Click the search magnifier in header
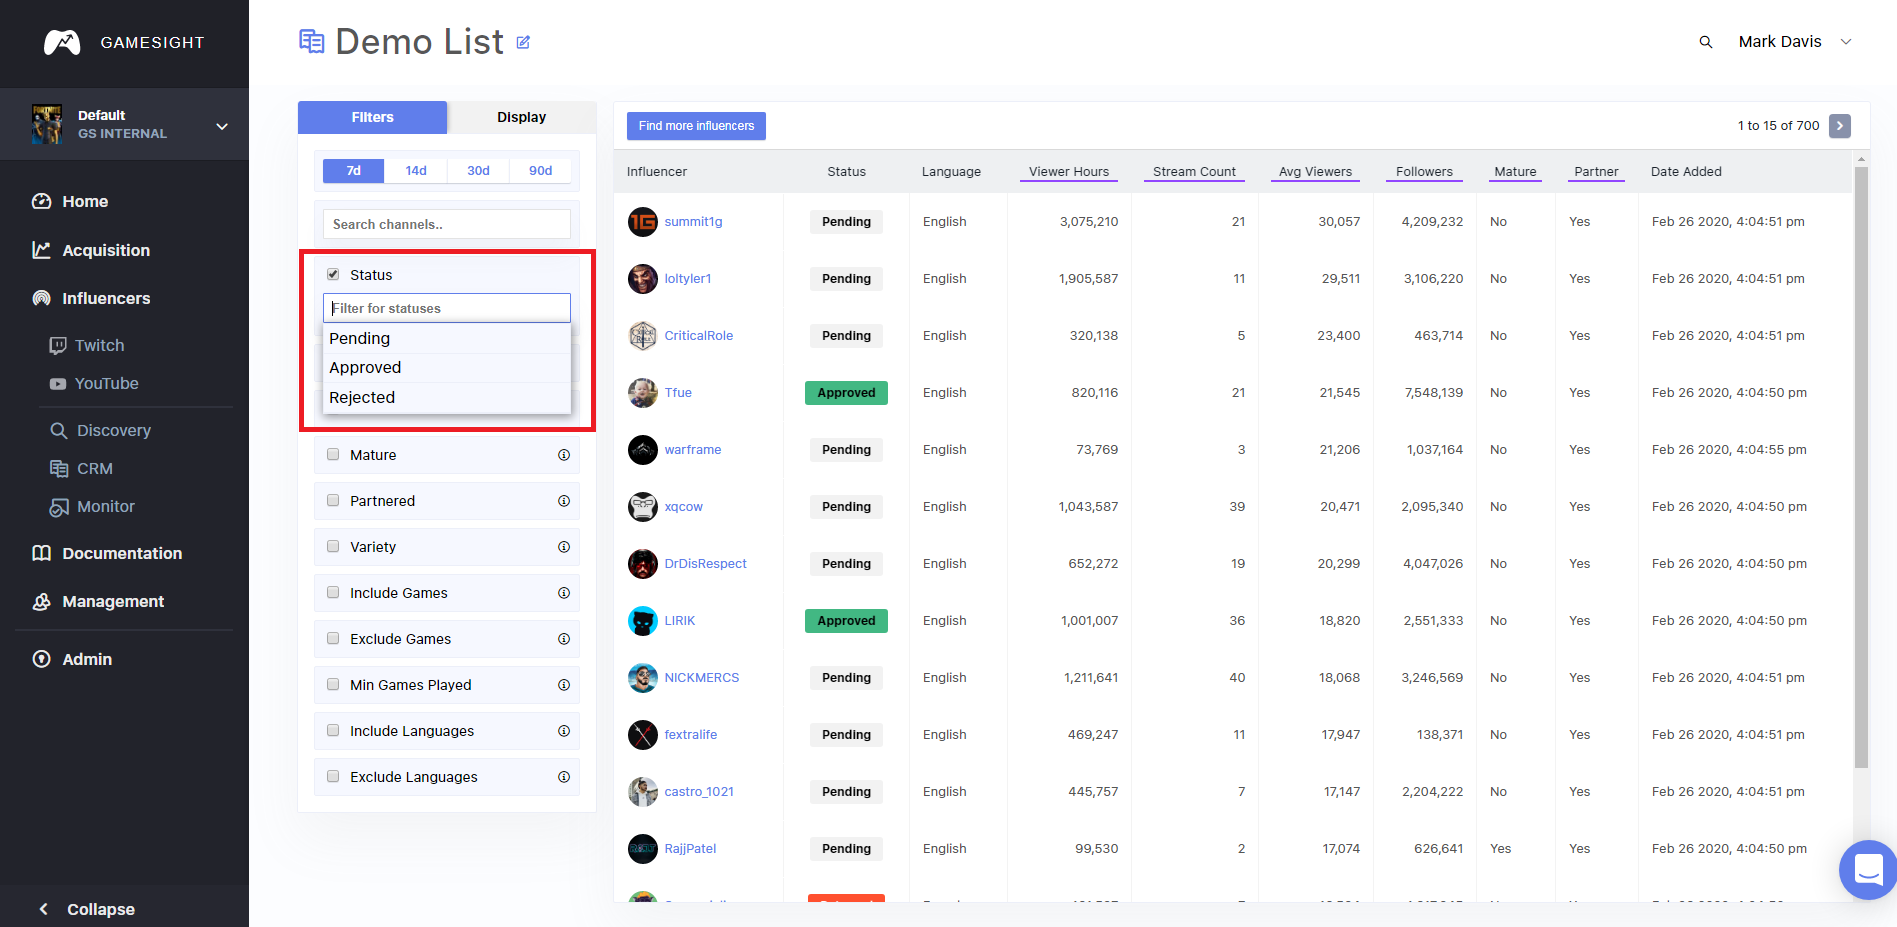 tap(1706, 42)
